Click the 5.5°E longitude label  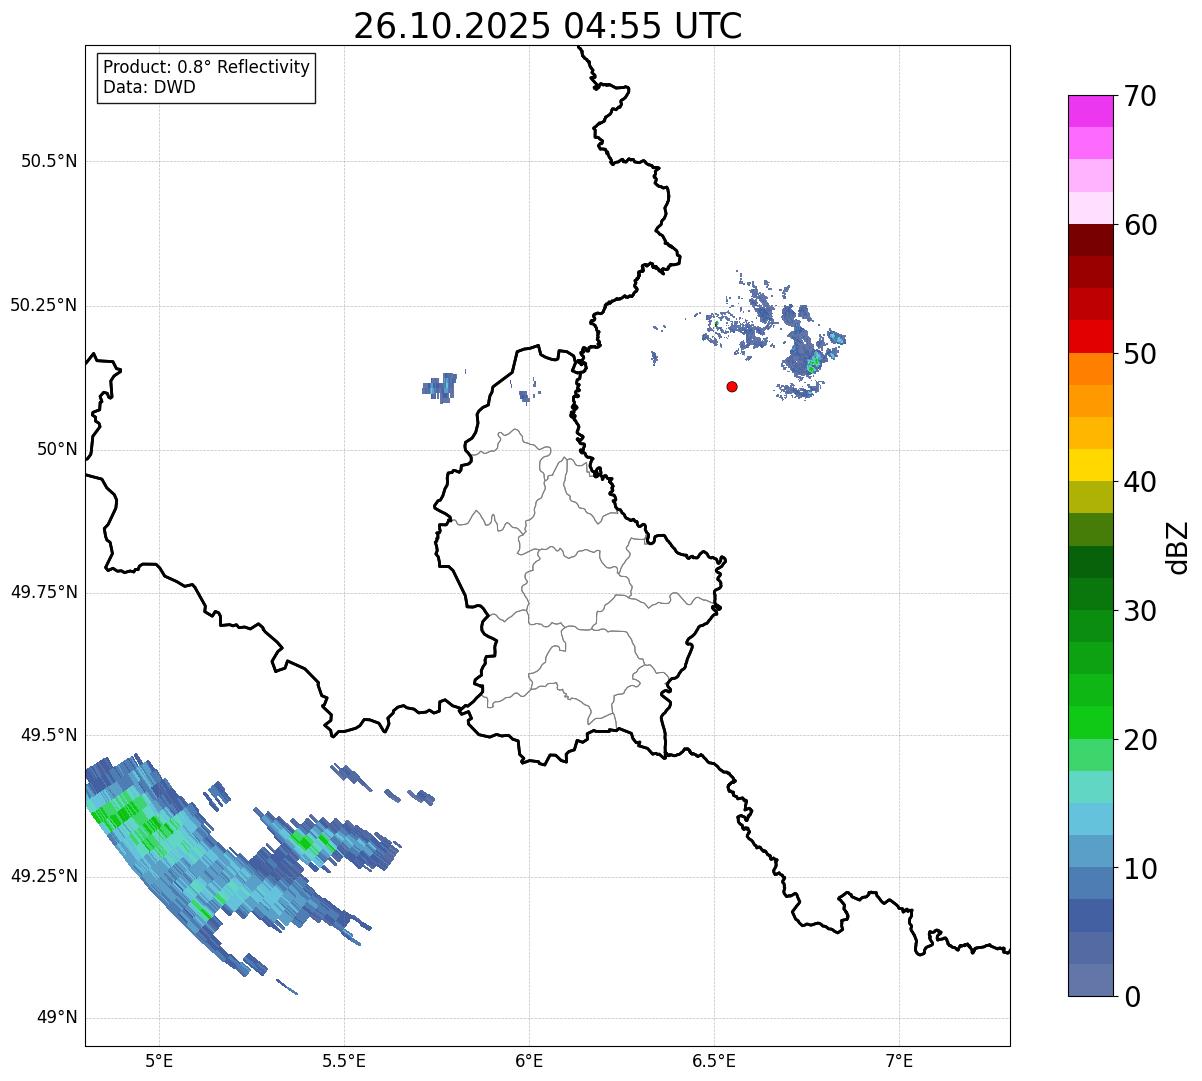pos(344,1060)
